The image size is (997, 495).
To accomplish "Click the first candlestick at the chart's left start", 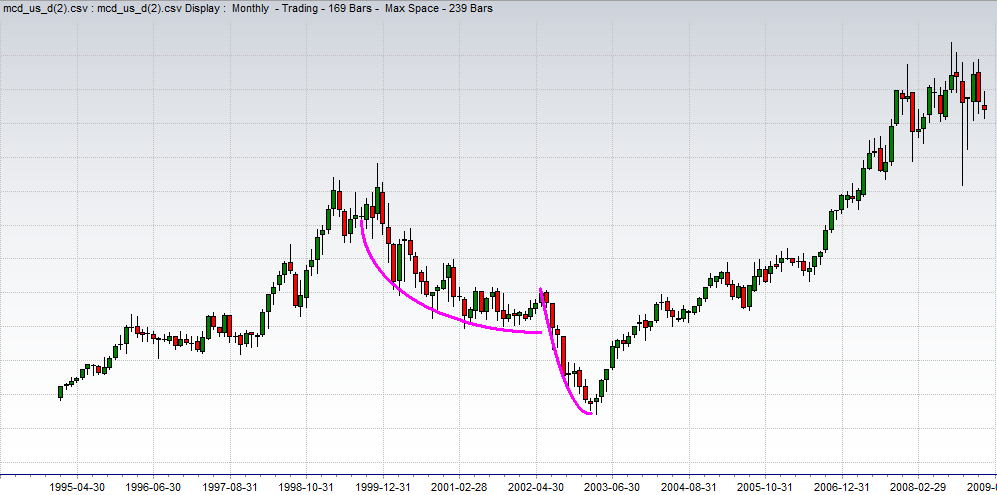I will pyautogui.click(x=60, y=392).
